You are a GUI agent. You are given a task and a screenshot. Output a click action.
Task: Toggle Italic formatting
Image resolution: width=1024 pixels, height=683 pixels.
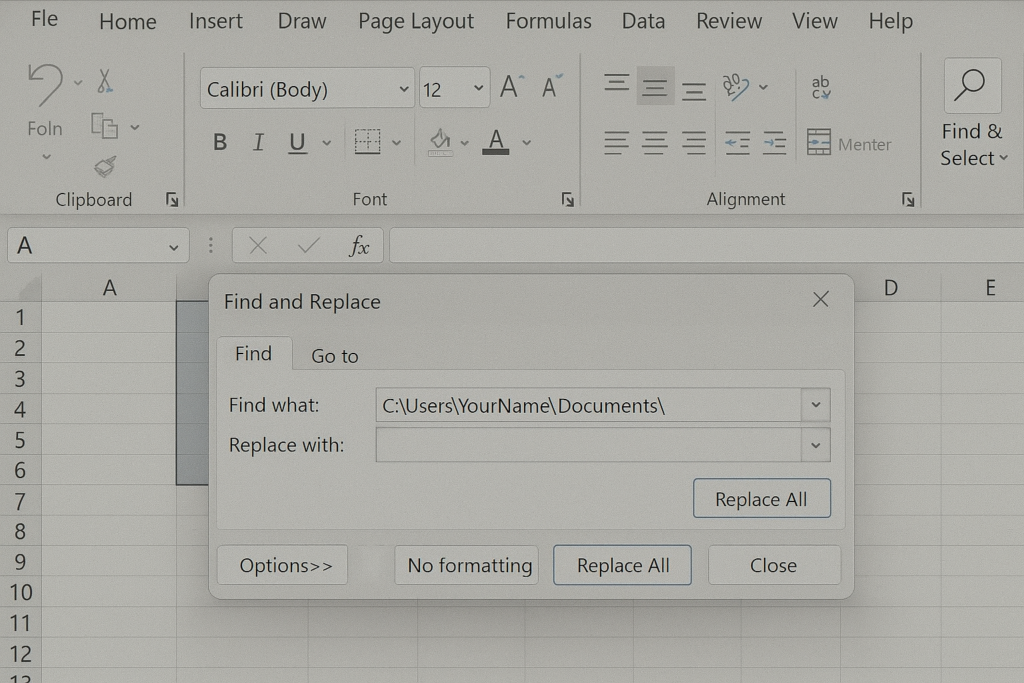(x=258, y=143)
